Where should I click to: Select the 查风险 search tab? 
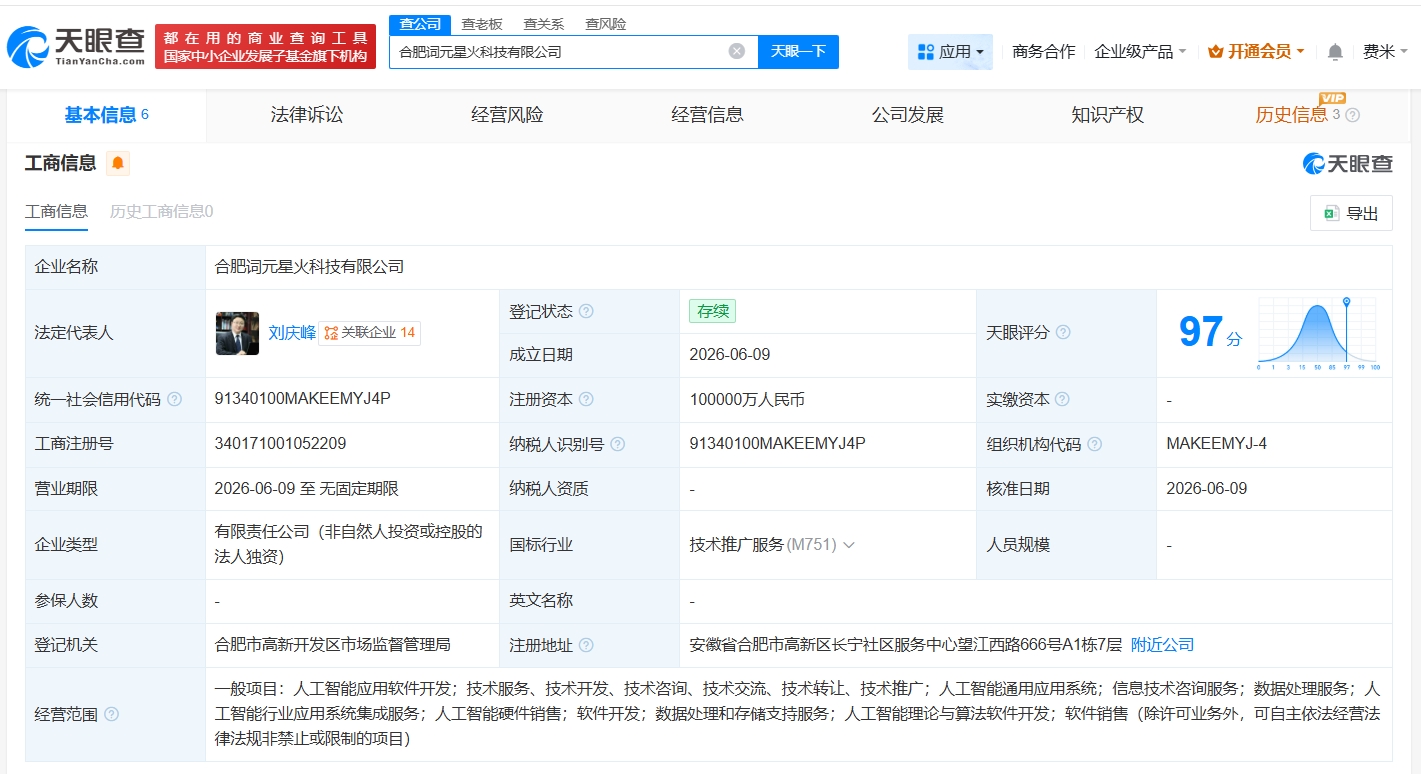(x=606, y=25)
